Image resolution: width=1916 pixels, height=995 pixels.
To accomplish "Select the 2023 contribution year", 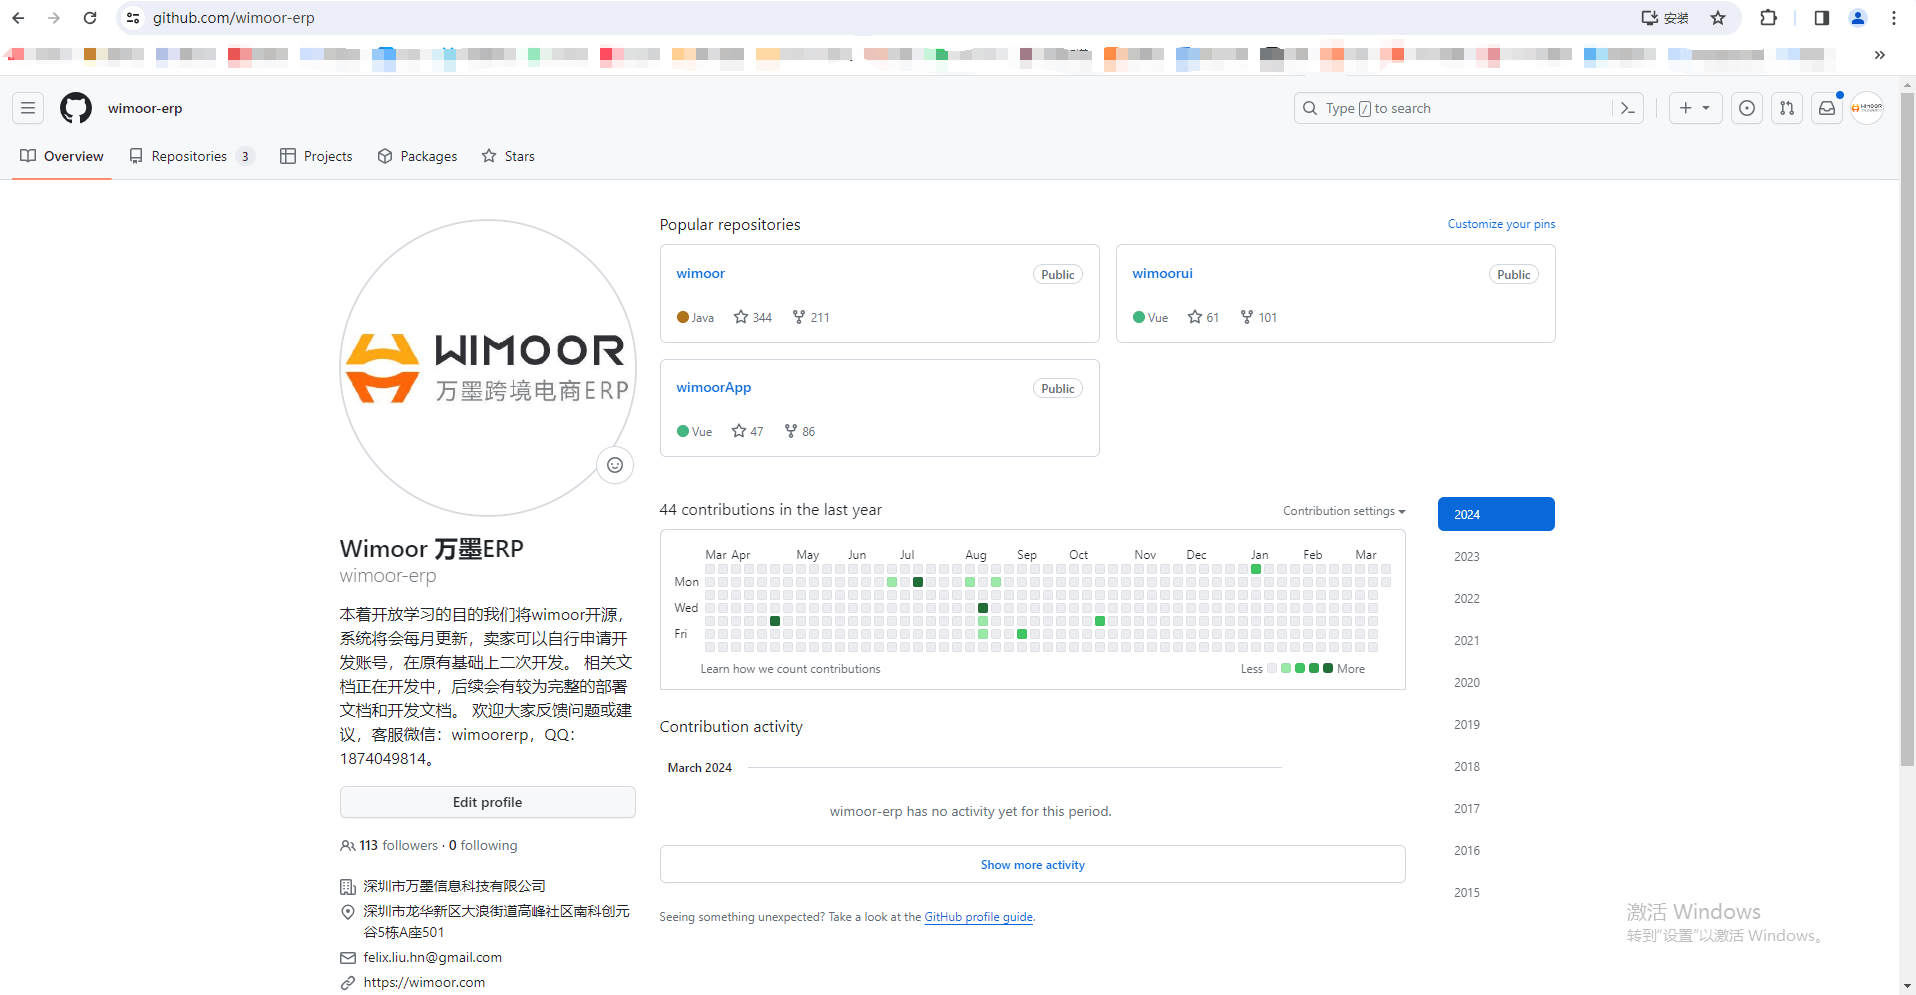I will point(1496,556).
